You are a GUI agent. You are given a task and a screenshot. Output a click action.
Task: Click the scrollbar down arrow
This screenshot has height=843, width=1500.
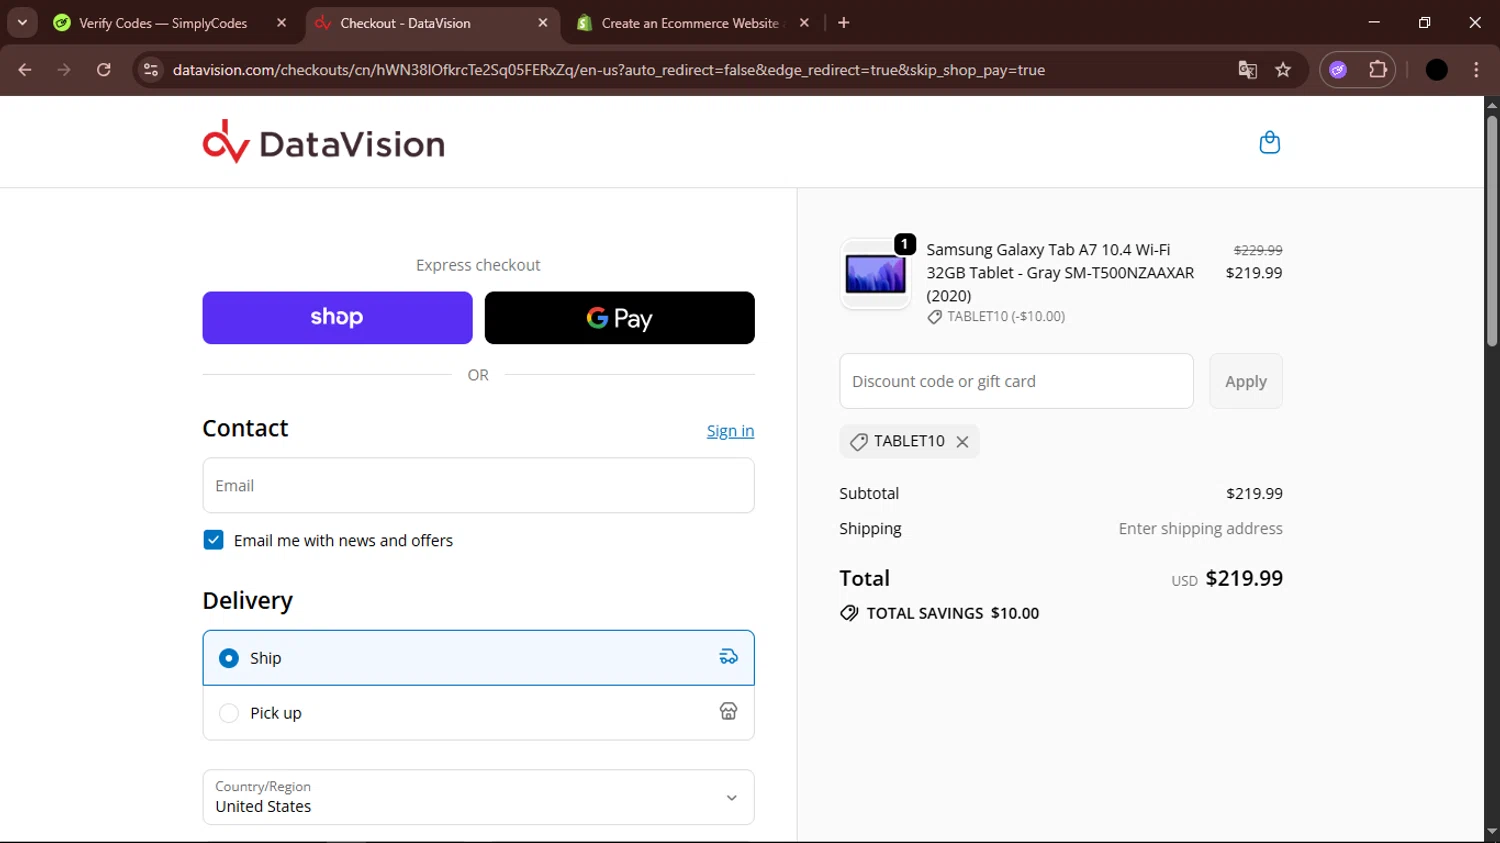pyautogui.click(x=1491, y=832)
